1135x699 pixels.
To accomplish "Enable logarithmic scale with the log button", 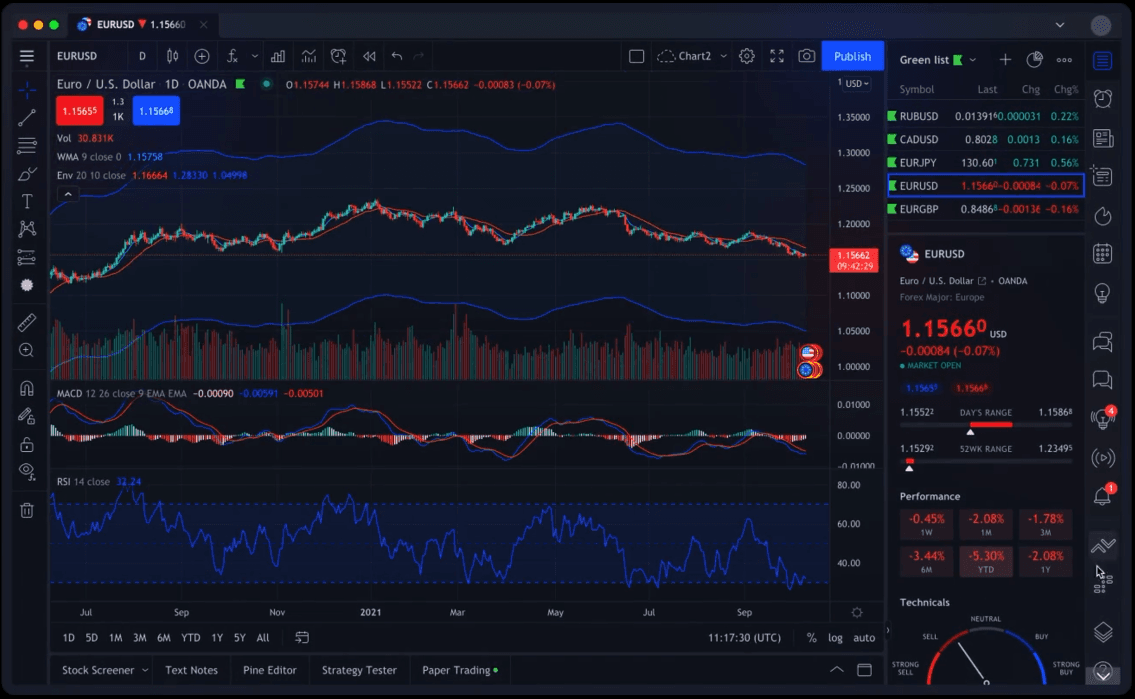I will [x=837, y=637].
